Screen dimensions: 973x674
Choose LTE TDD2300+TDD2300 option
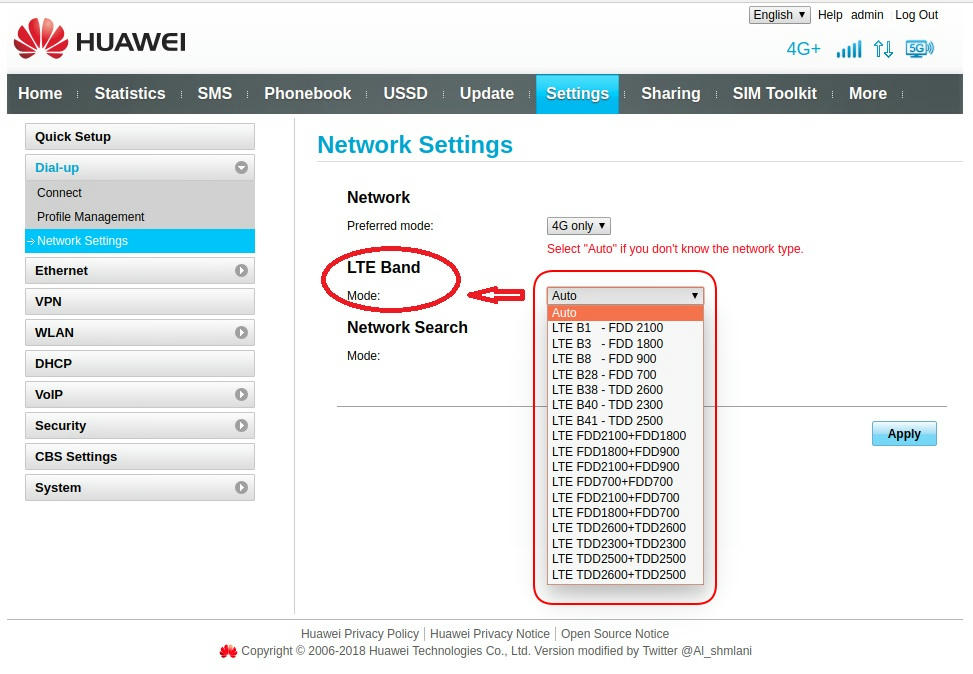[625, 543]
